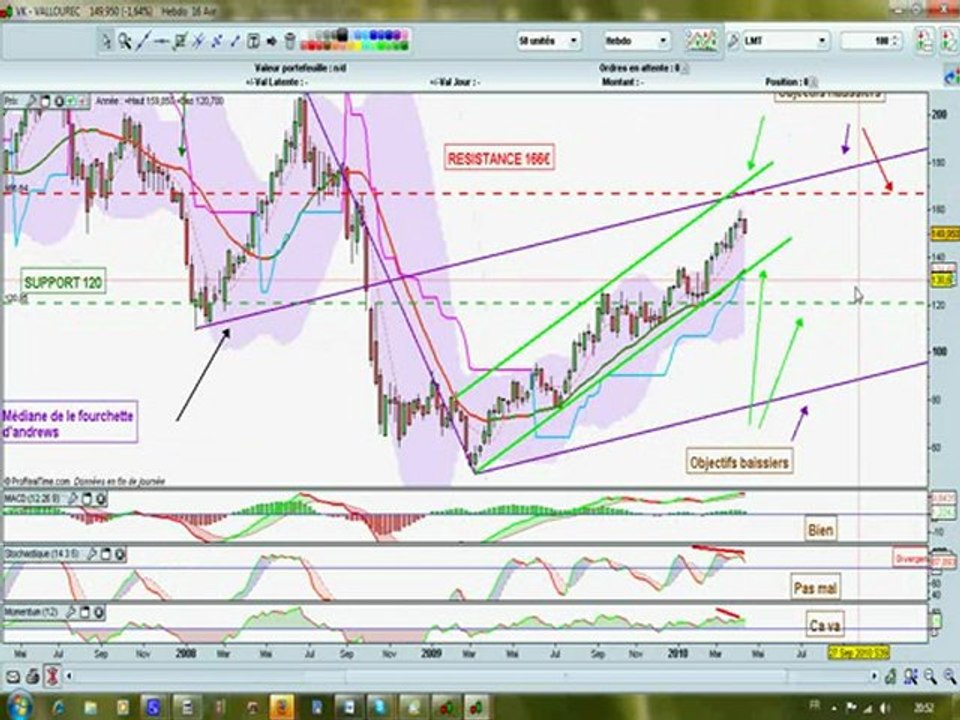Click the mail envelope icon at bottom-left
The height and width of the screenshot is (720, 960).
pos(13,677)
